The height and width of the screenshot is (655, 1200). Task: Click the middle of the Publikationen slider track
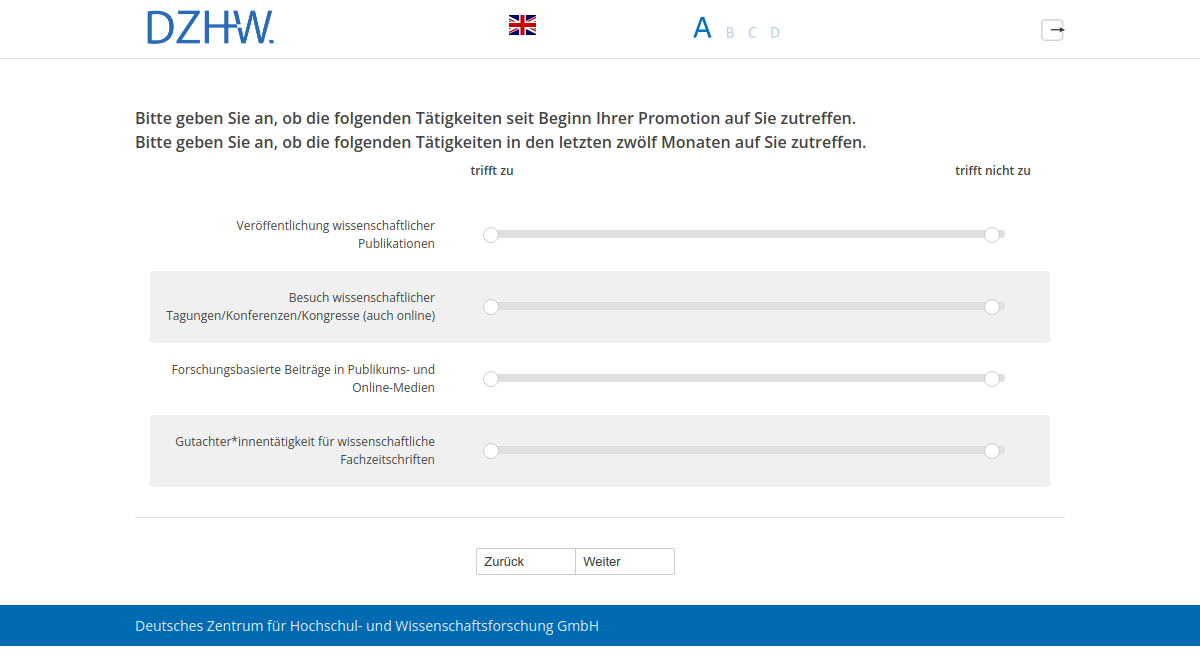point(742,234)
